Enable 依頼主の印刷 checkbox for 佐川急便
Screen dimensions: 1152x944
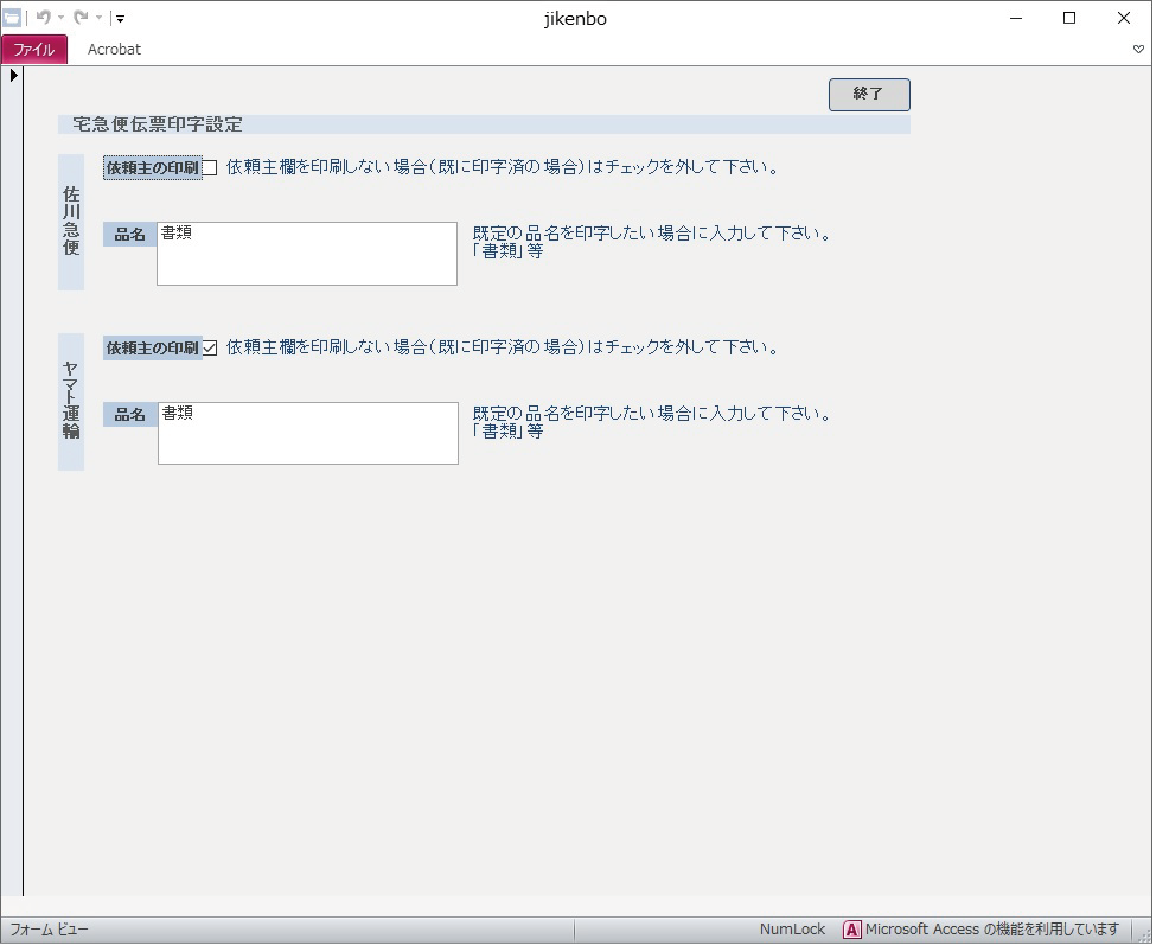(x=210, y=168)
